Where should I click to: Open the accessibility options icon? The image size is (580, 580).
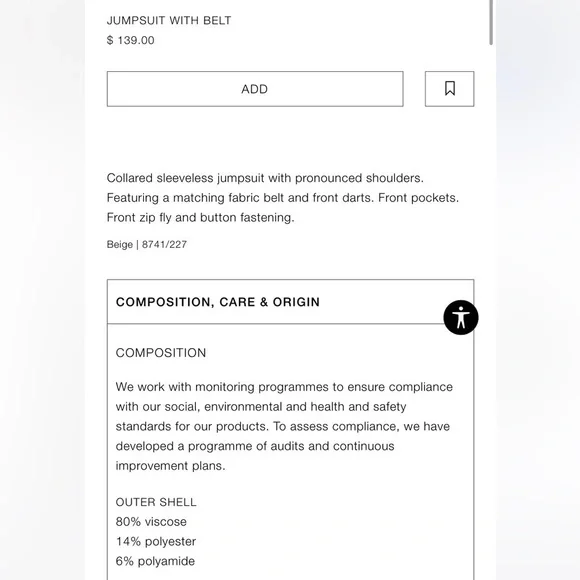pos(461,317)
